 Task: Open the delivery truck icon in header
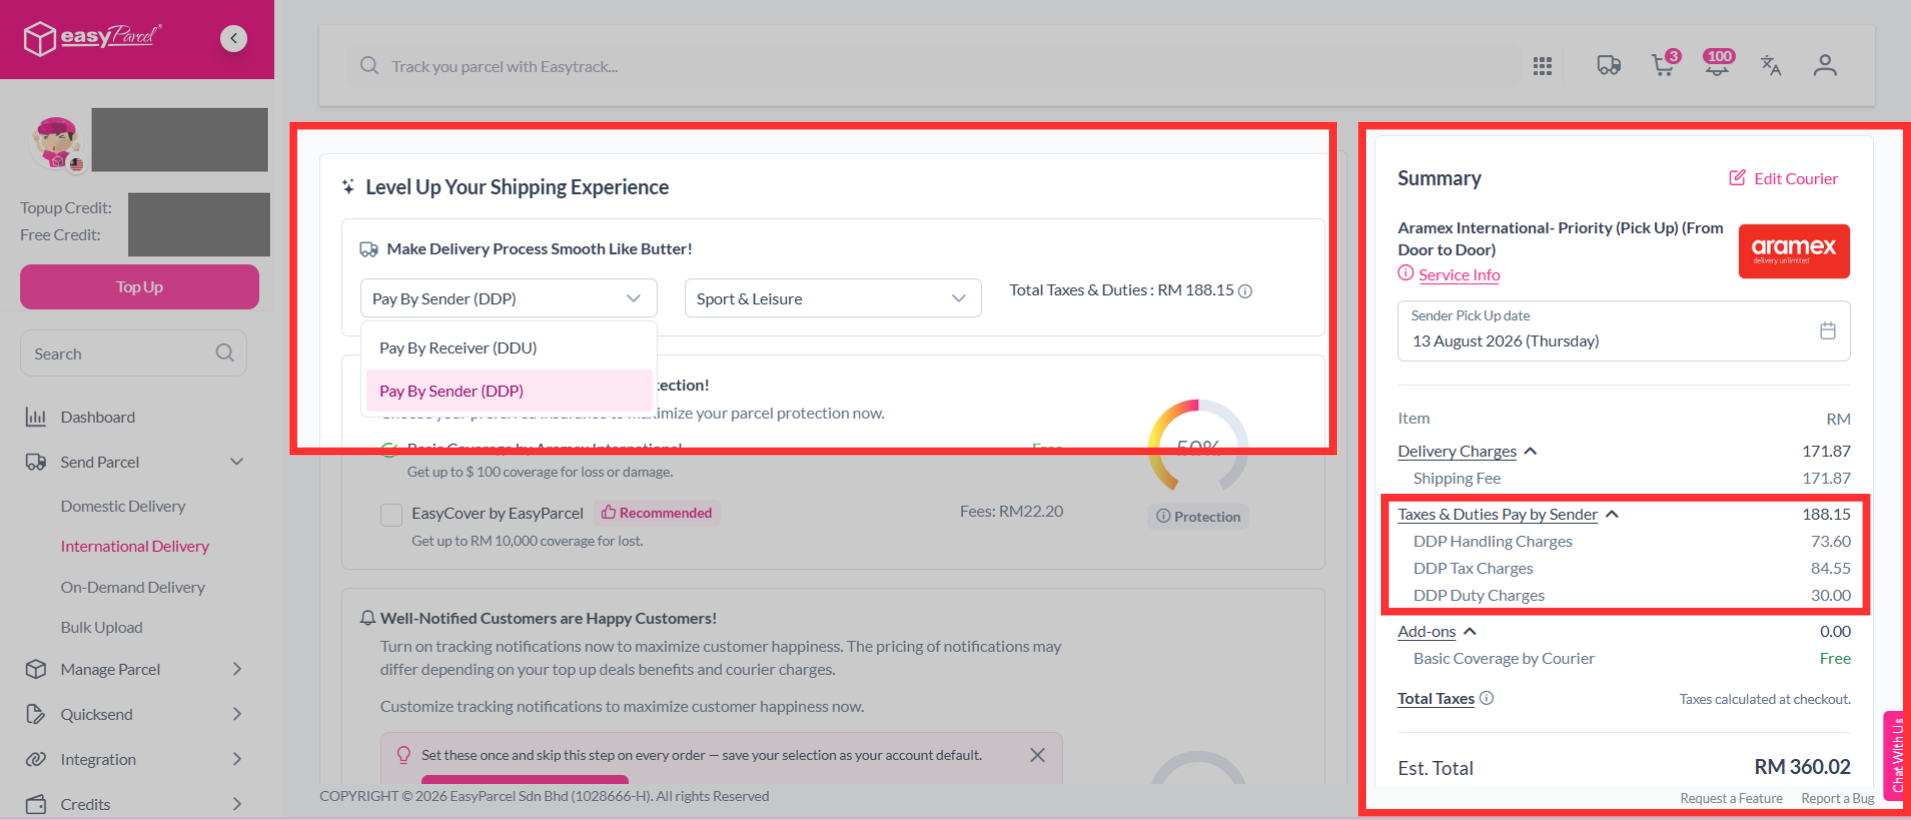coord(1608,66)
